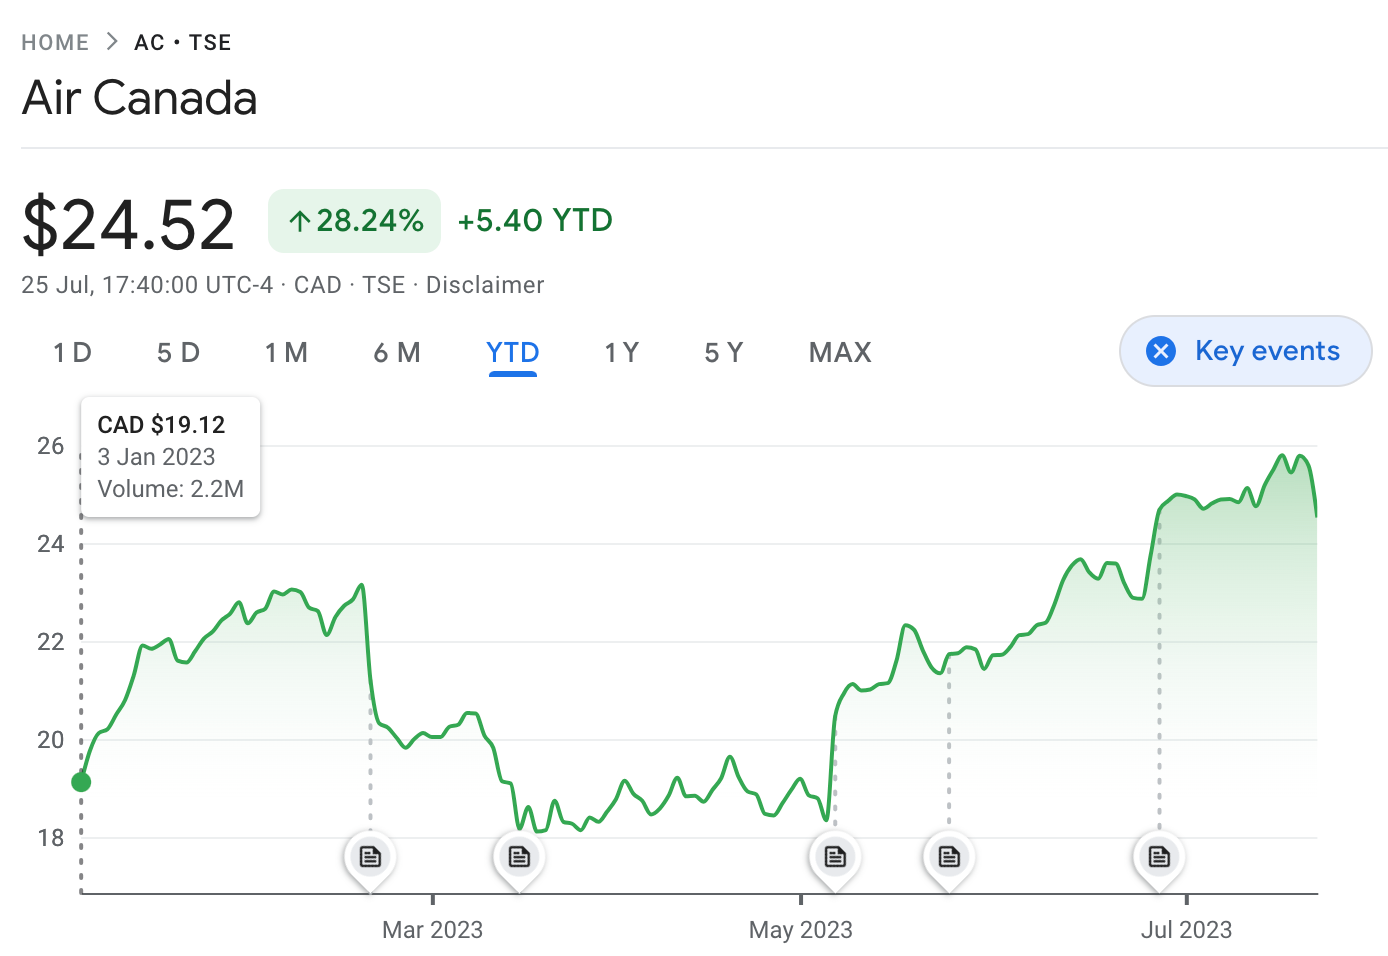Click the X icon in Key events chip
Image resolution: width=1388 pixels, height=956 pixels.
pos(1161,351)
